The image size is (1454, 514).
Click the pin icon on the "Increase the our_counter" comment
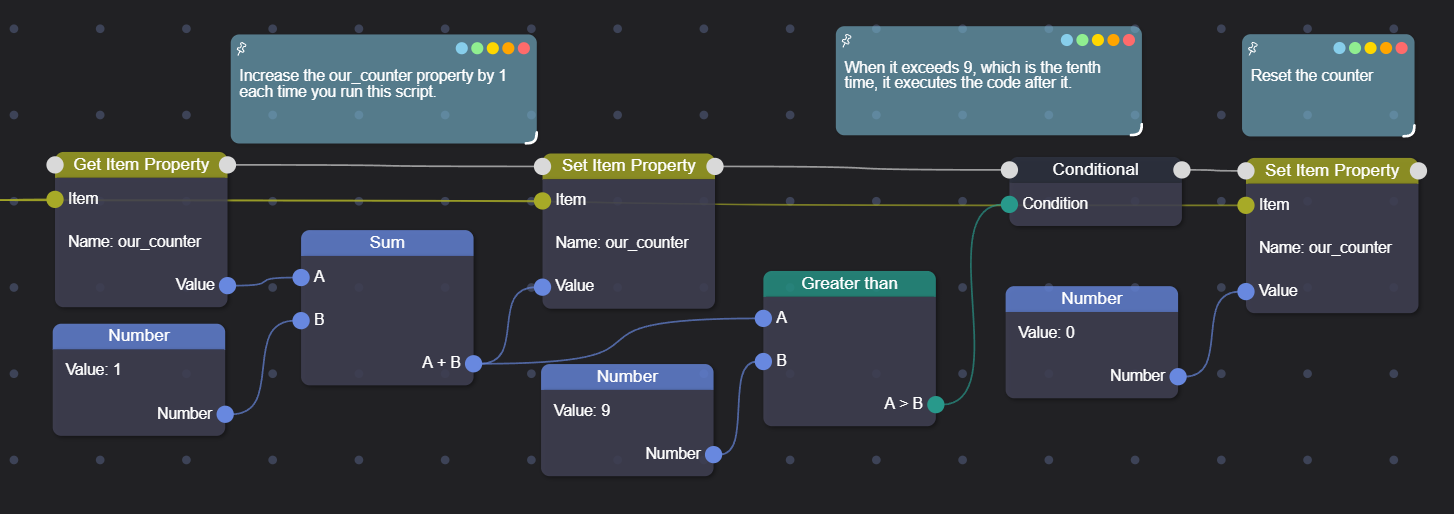[x=241, y=48]
